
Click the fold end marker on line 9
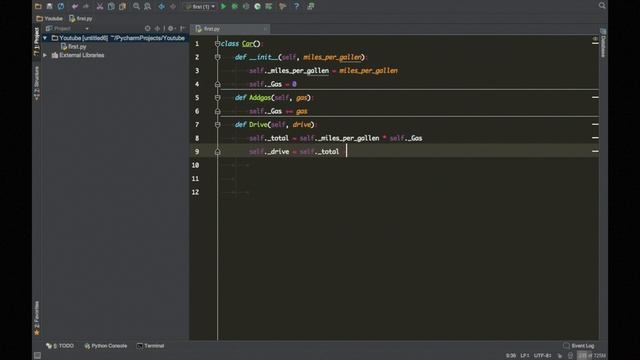point(217,151)
